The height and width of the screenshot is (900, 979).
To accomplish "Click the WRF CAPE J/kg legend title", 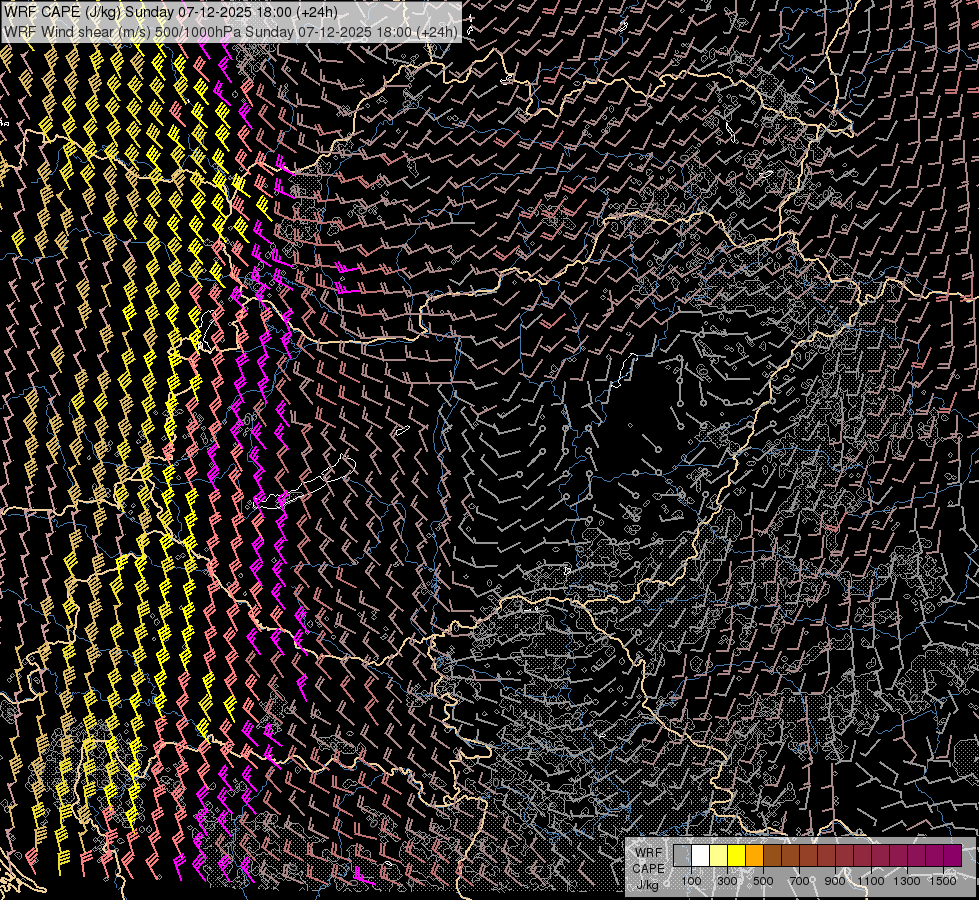I will tap(648, 868).
